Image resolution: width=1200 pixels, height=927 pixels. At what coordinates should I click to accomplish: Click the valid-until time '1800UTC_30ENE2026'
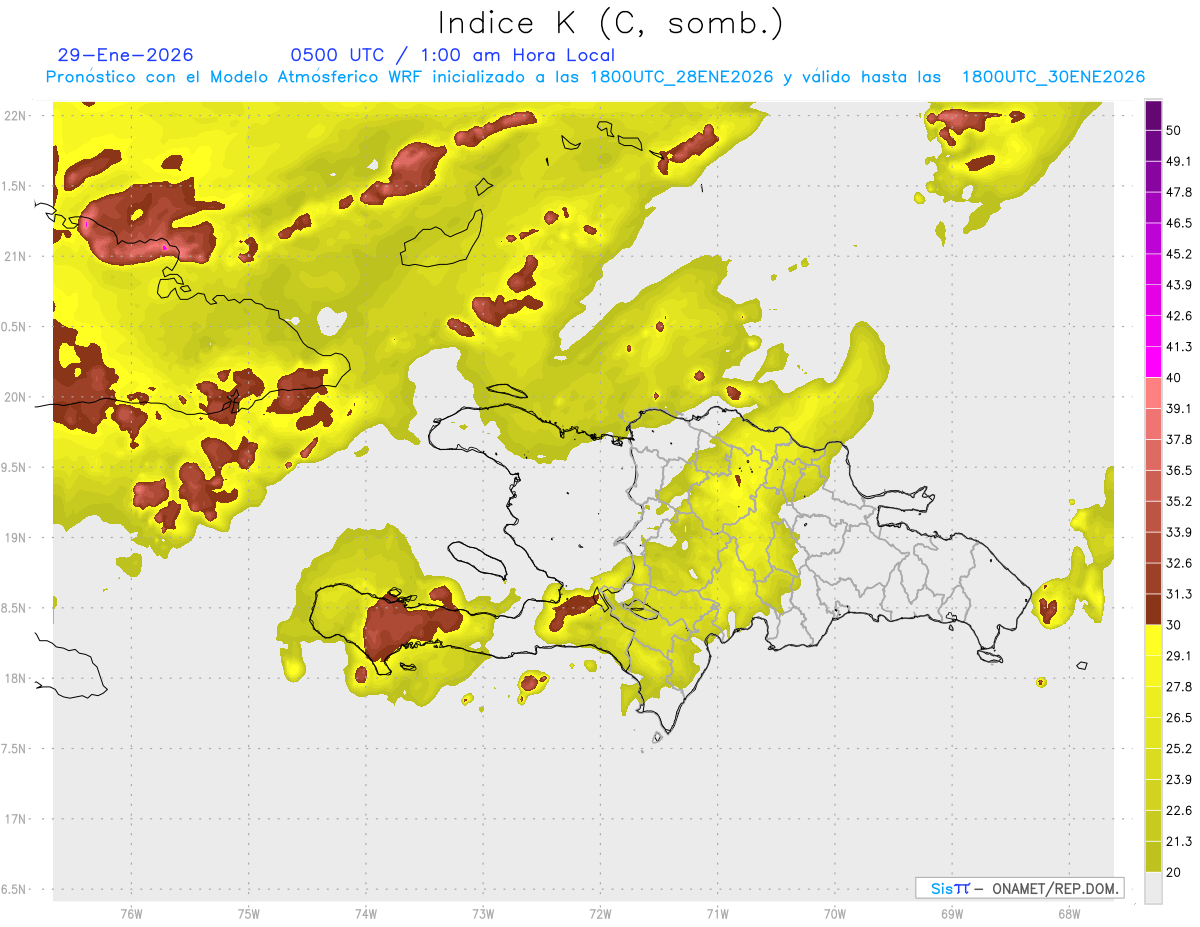pyautogui.click(x=1053, y=77)
